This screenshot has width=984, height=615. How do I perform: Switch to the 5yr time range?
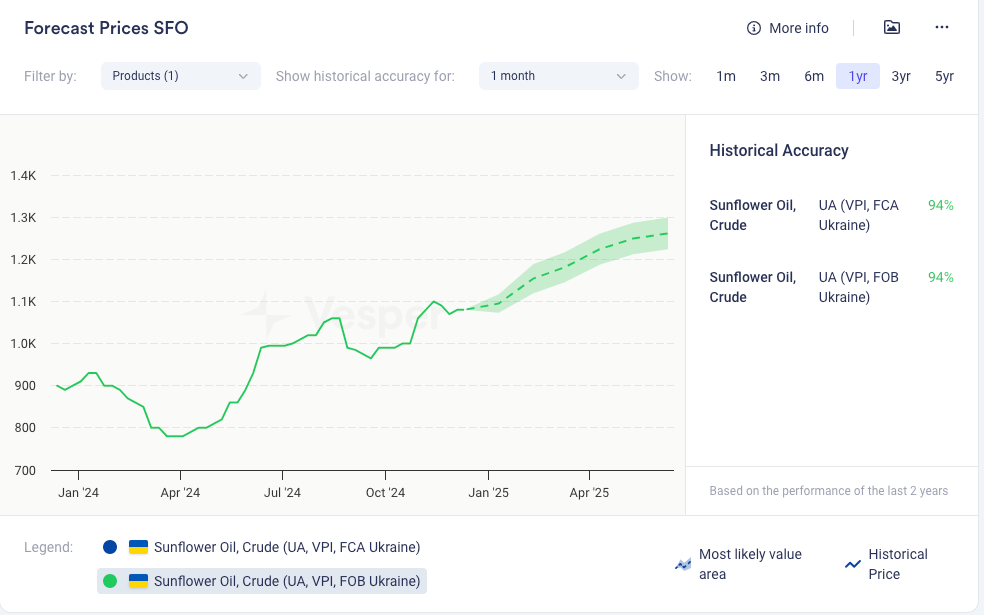click(x=944, y=76)
